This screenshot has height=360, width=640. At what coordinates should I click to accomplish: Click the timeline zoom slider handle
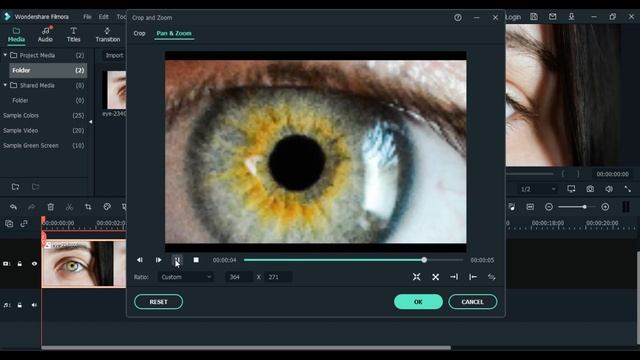pos(584,207)
